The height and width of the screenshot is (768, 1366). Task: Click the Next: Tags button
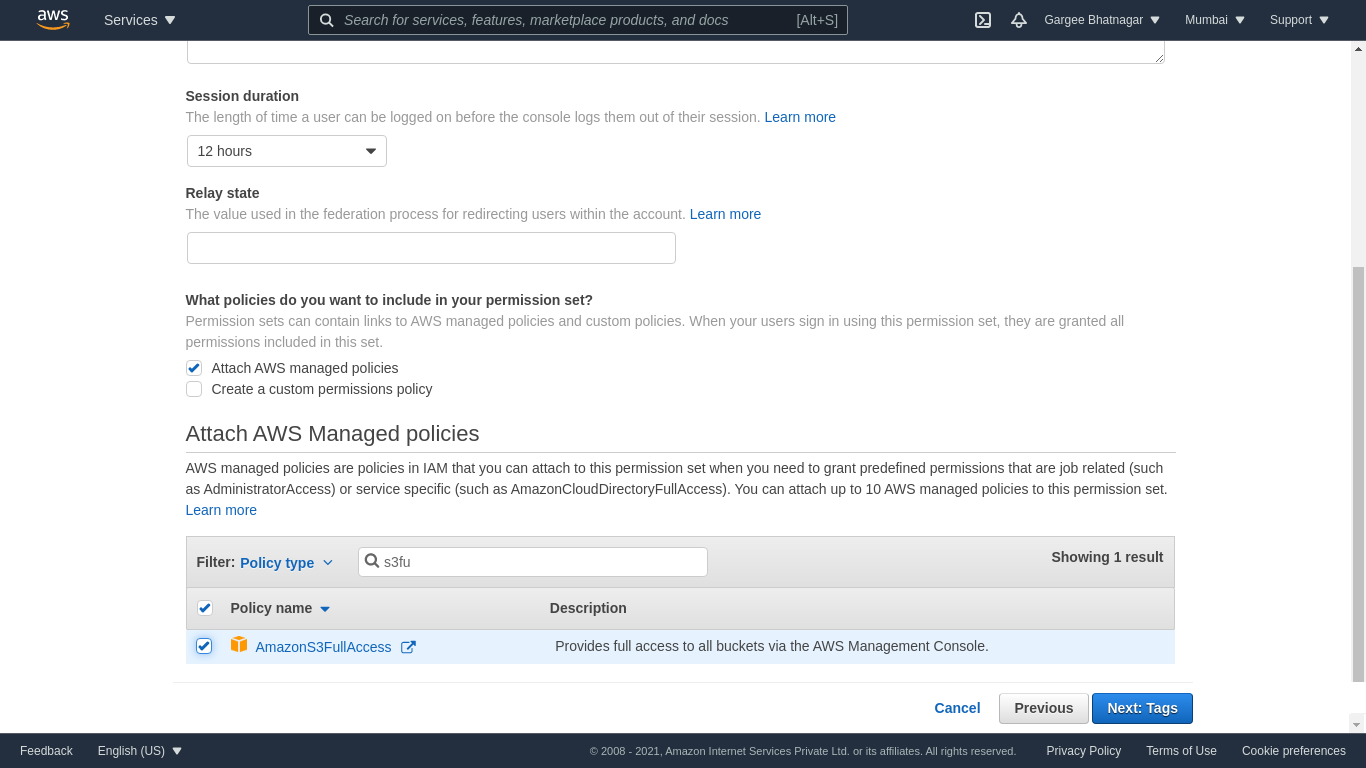(x=1142, y=708)
